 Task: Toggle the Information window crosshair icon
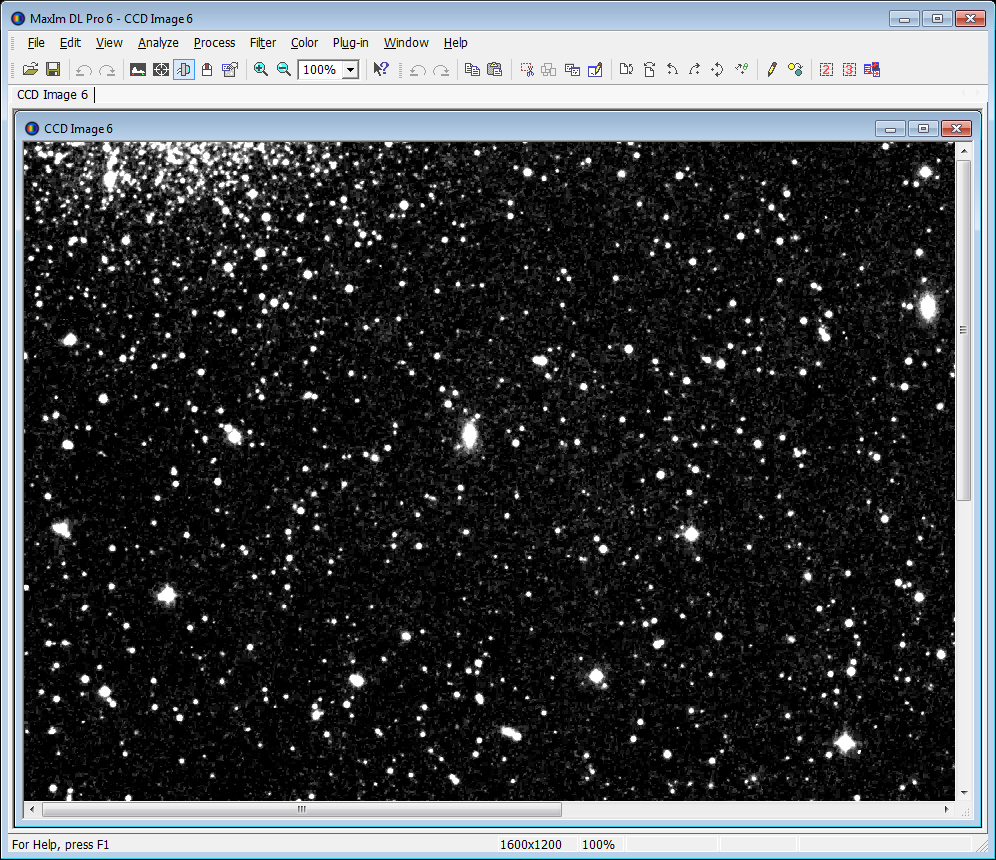pos(161,70)
